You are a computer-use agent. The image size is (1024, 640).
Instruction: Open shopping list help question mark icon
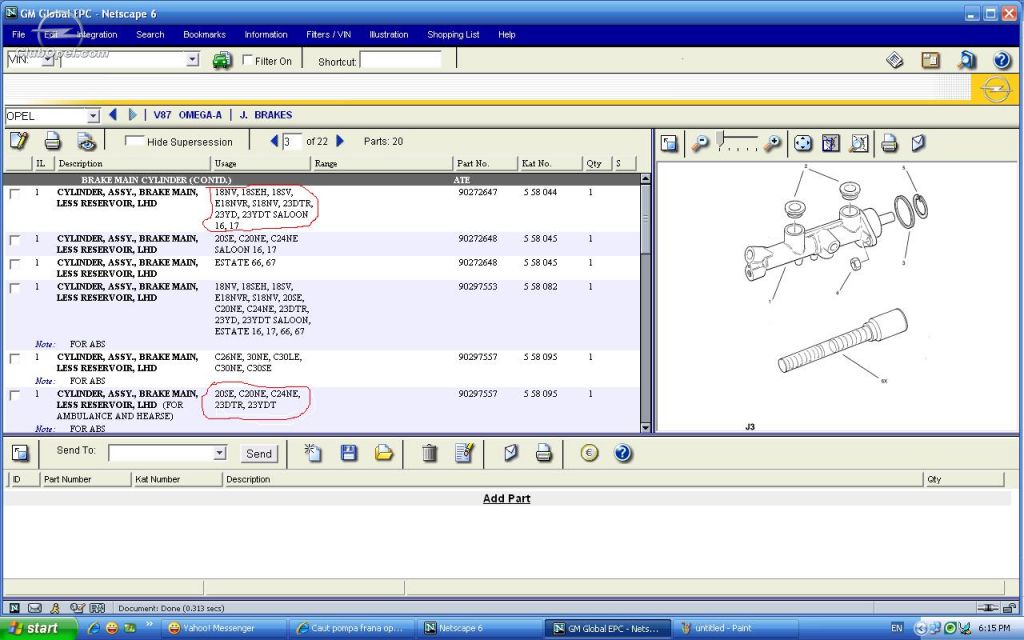tap(623, 453)
